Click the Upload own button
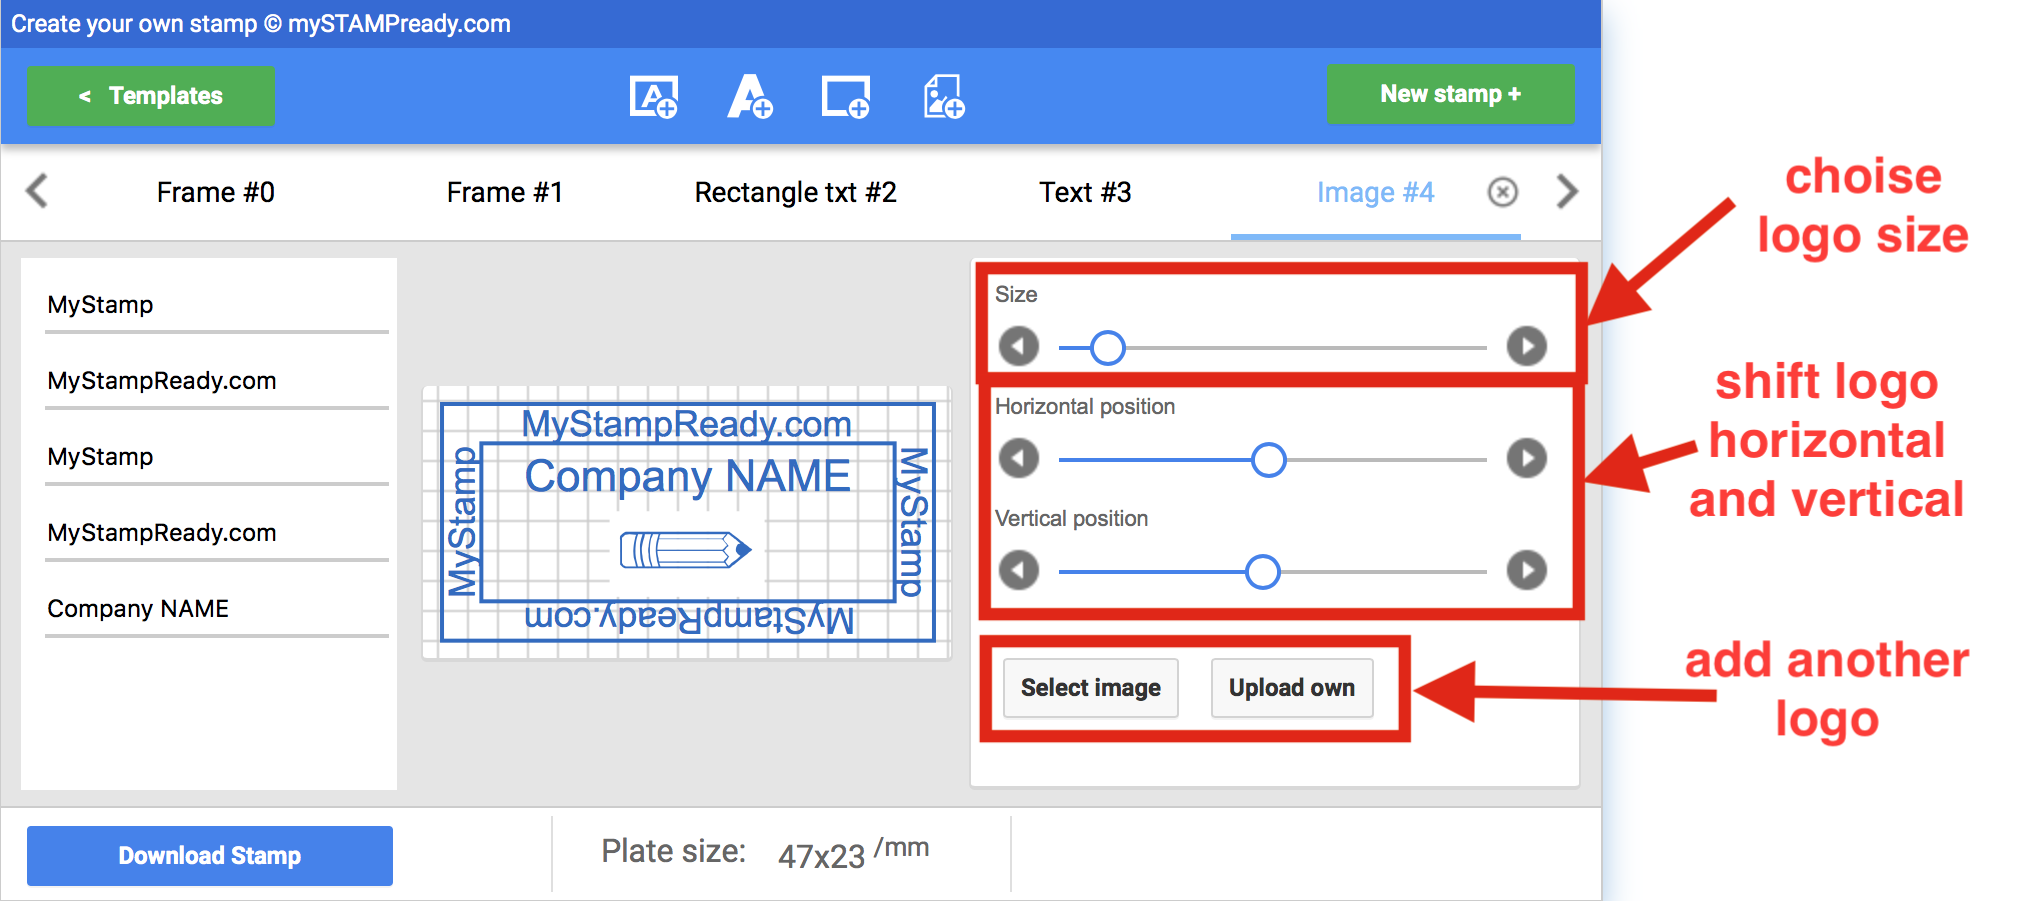This screenshot has height=901, width=2021. tap(1292, 688)
